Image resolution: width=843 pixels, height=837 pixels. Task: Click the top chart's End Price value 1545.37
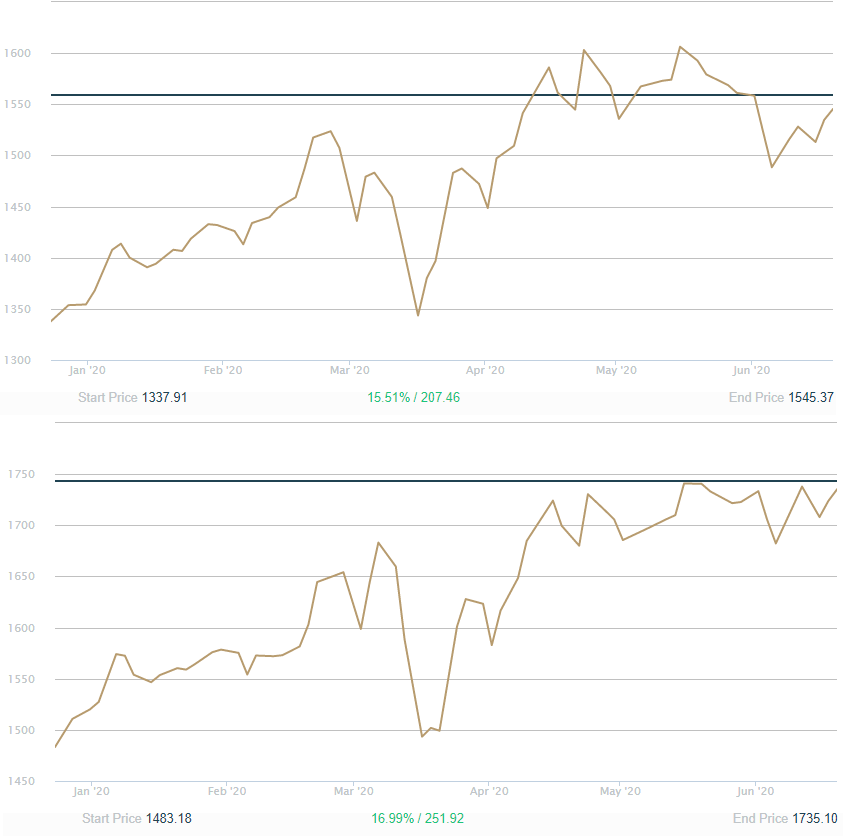tap(811, 397)
